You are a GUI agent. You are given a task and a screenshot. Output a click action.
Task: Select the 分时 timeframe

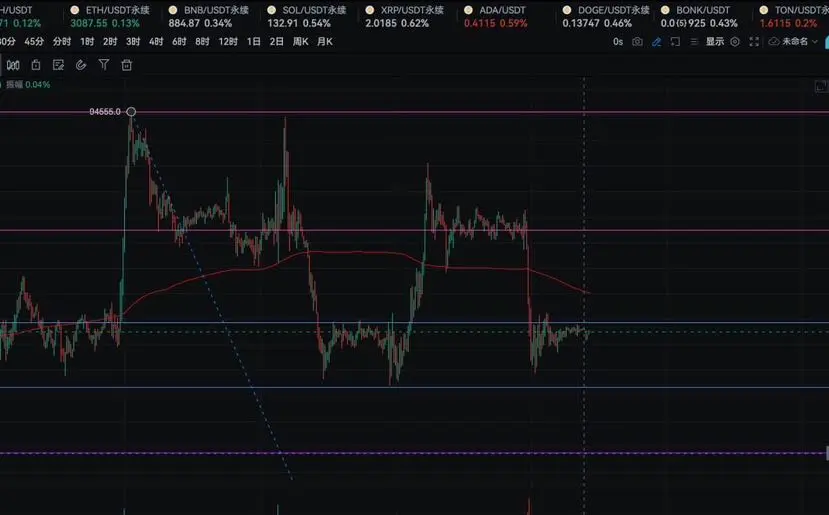click(x=62, y=42)
